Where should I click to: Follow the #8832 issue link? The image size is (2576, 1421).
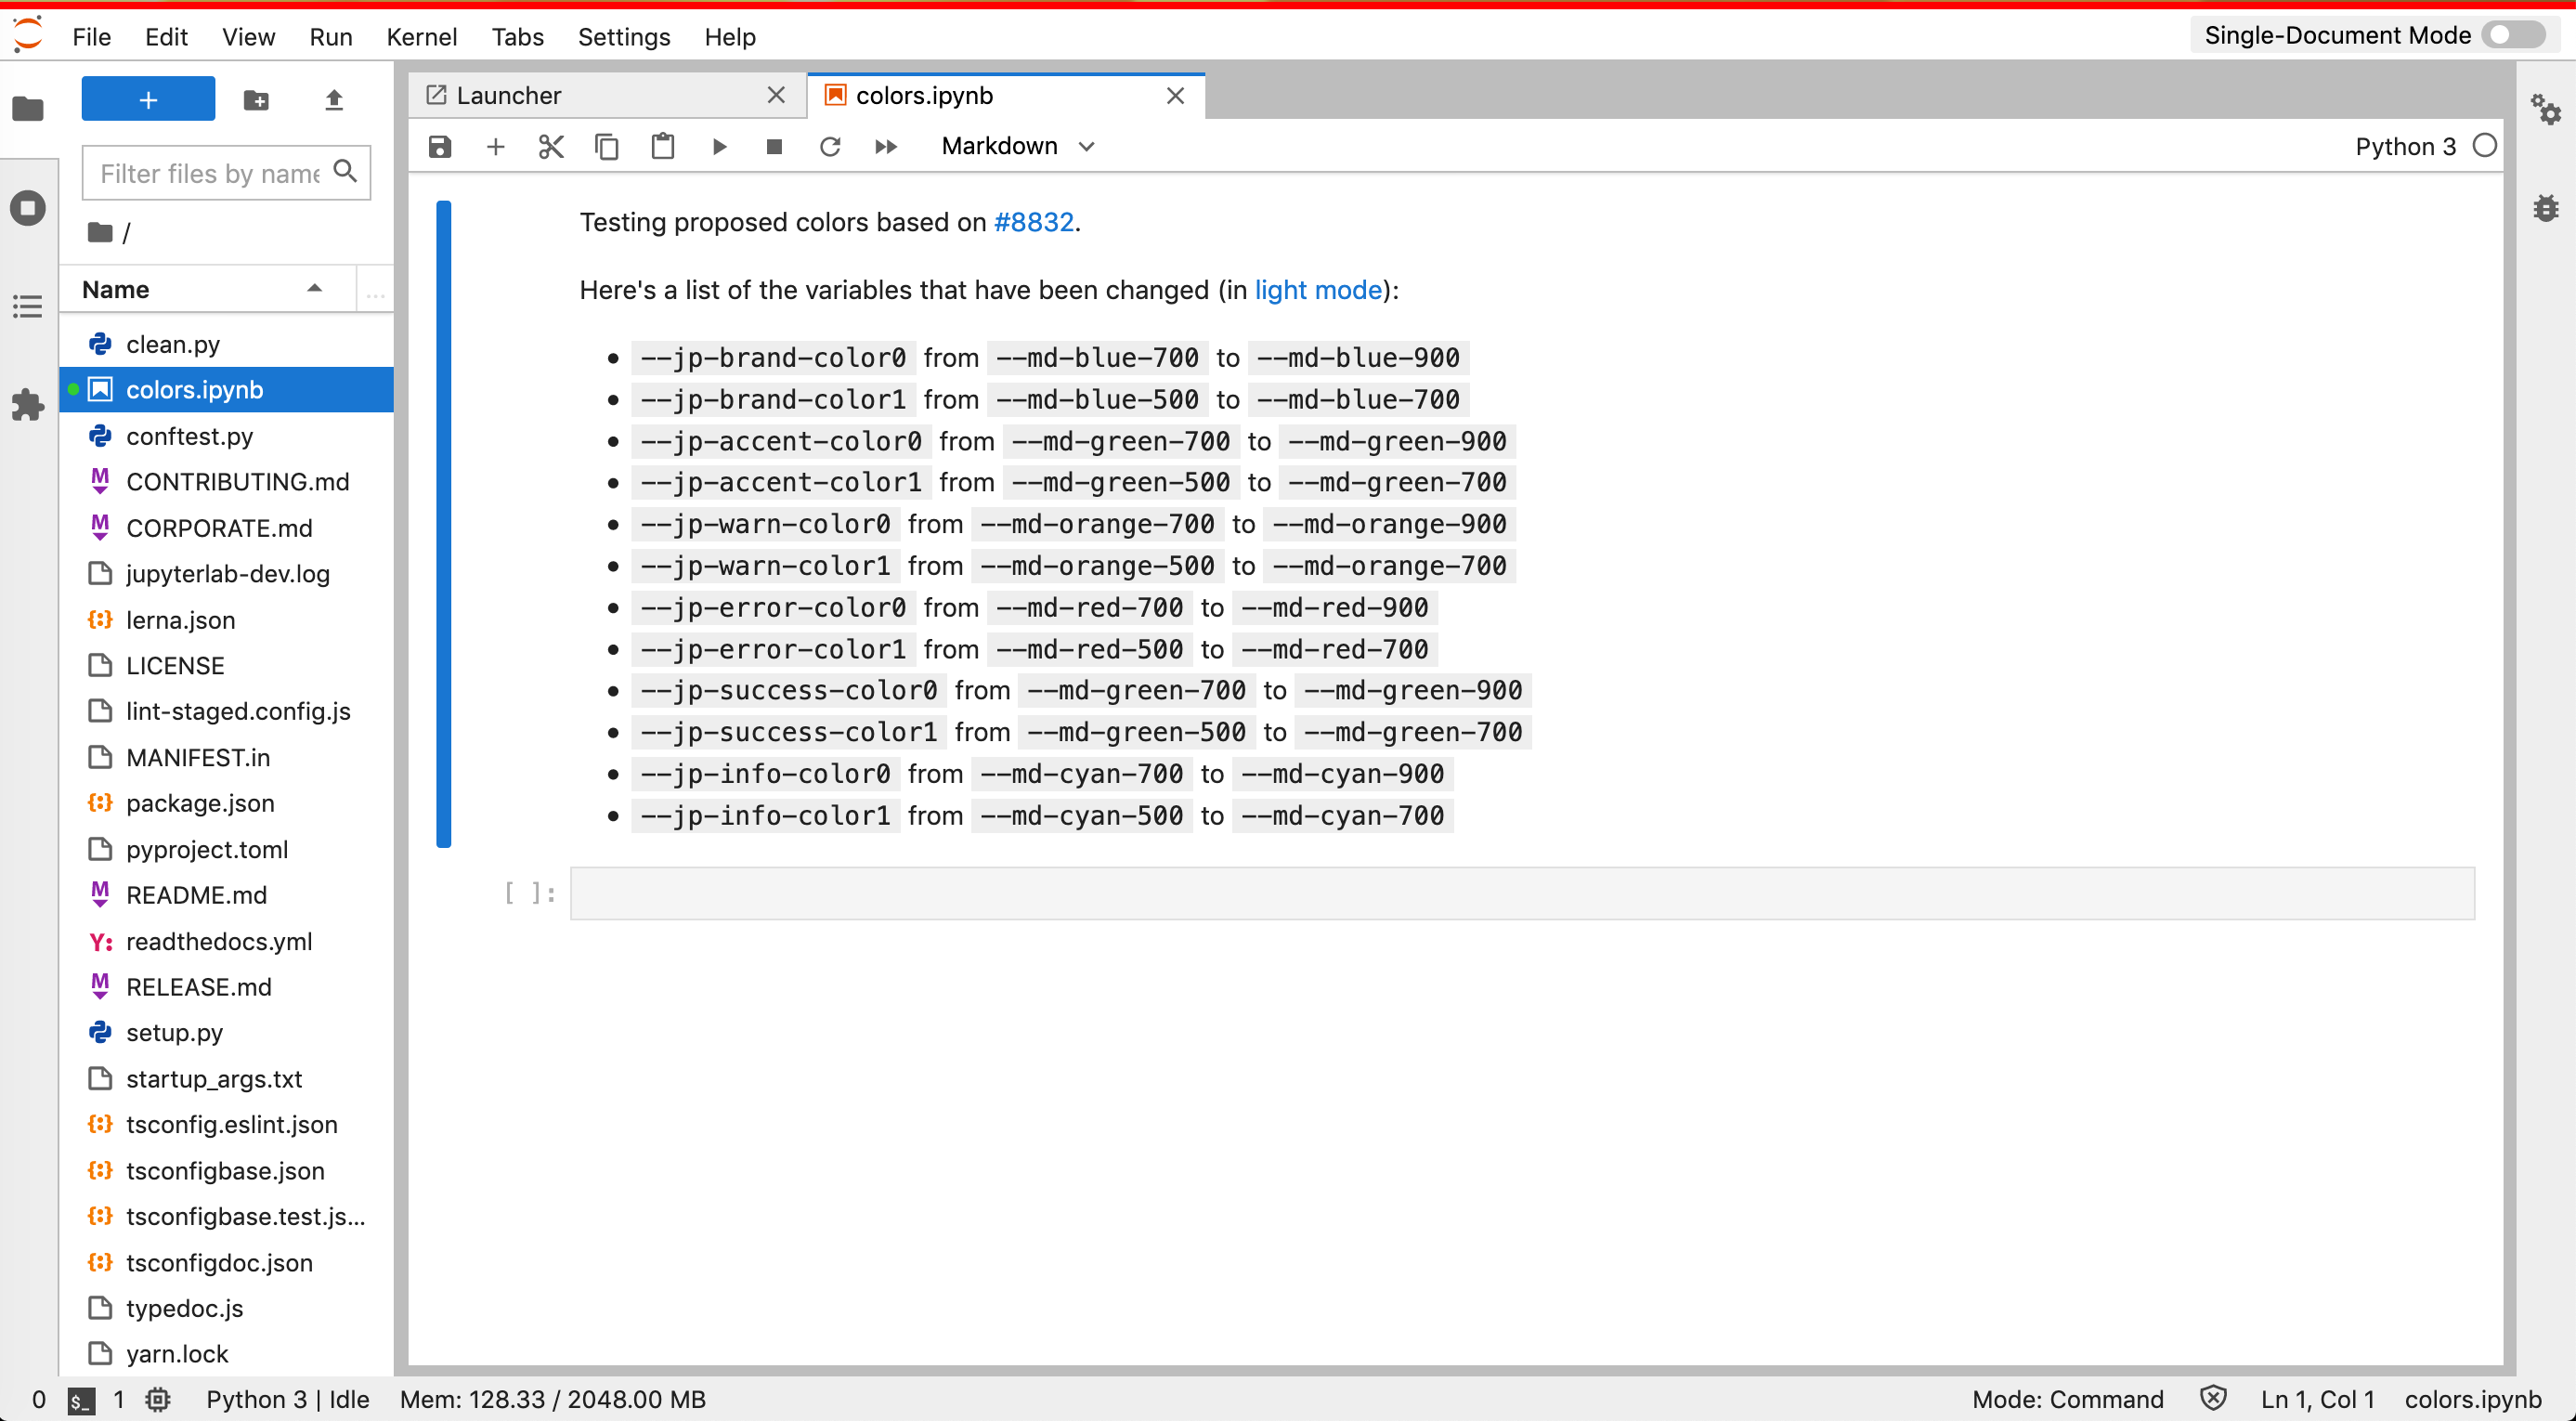coord(1034,222)
